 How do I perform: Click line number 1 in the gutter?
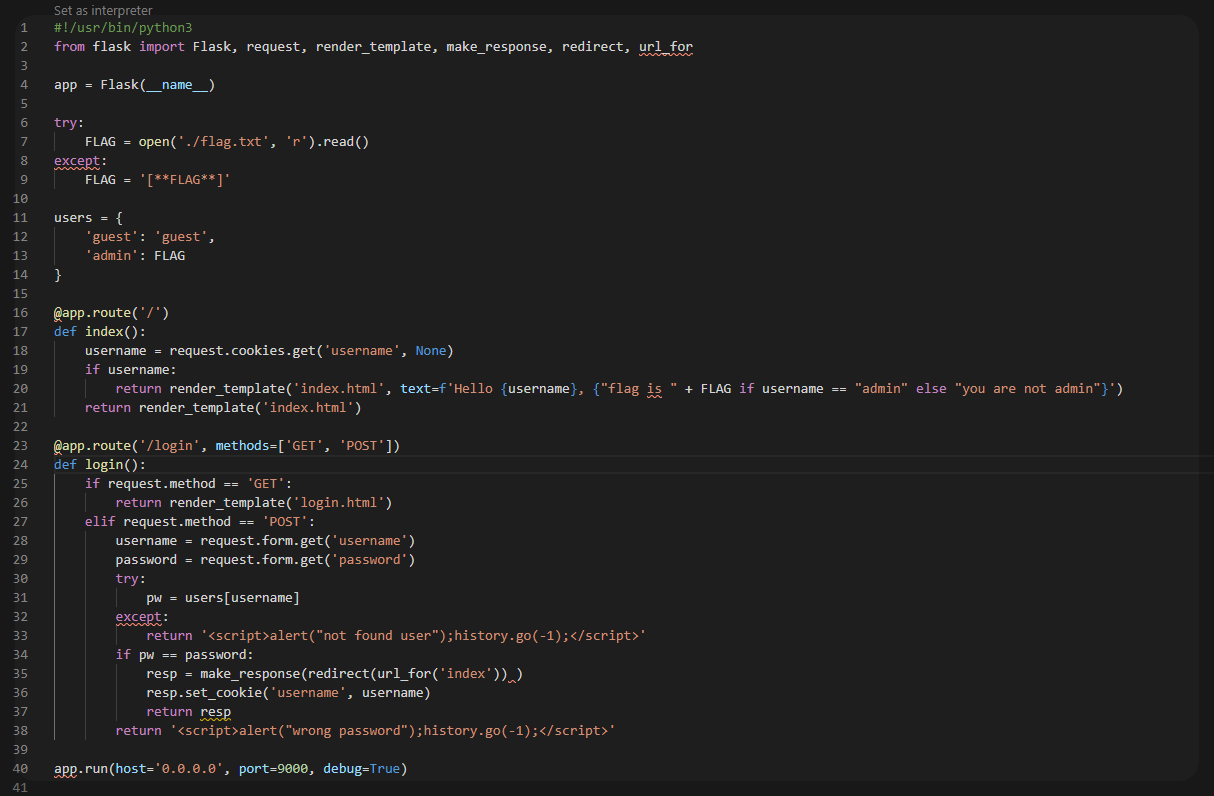23,28
